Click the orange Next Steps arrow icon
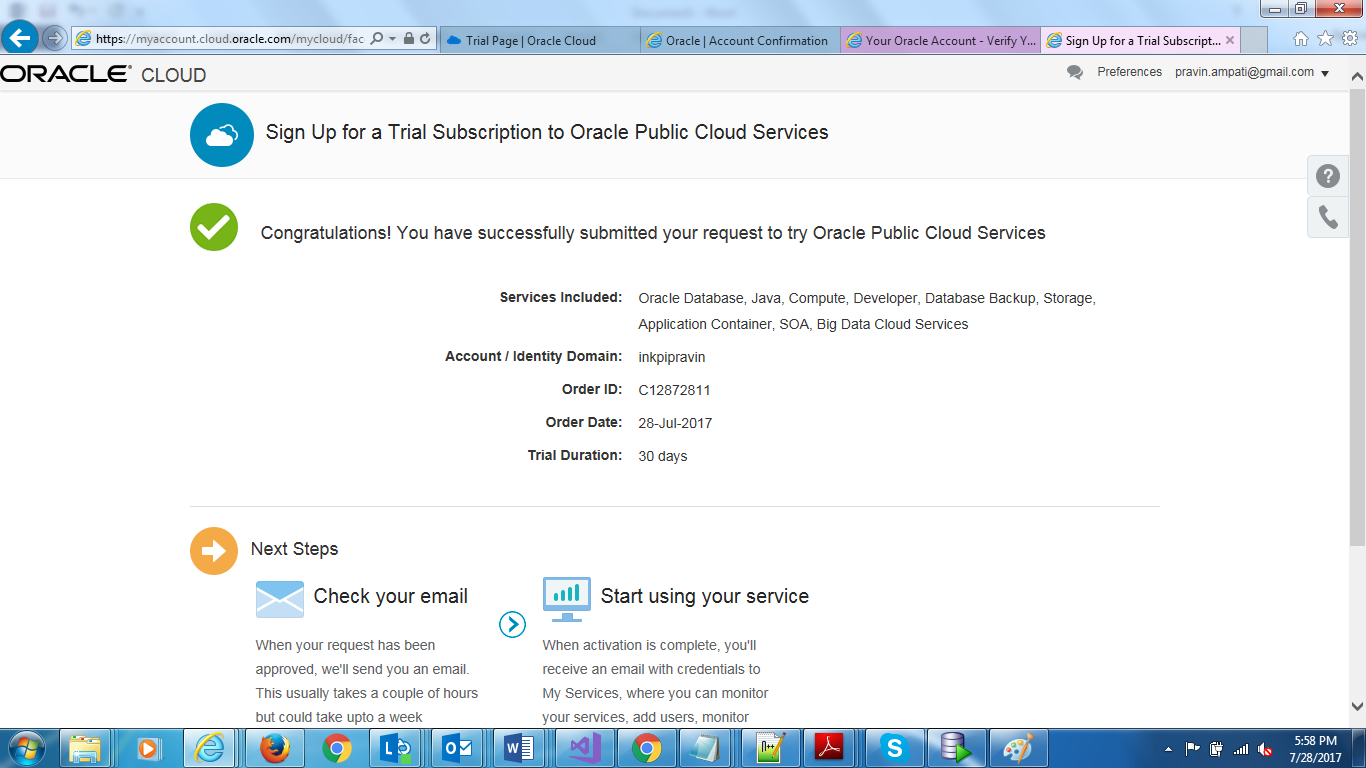Image resolution: width=1366 pixels, height=768 pixels. pos(213,549)
